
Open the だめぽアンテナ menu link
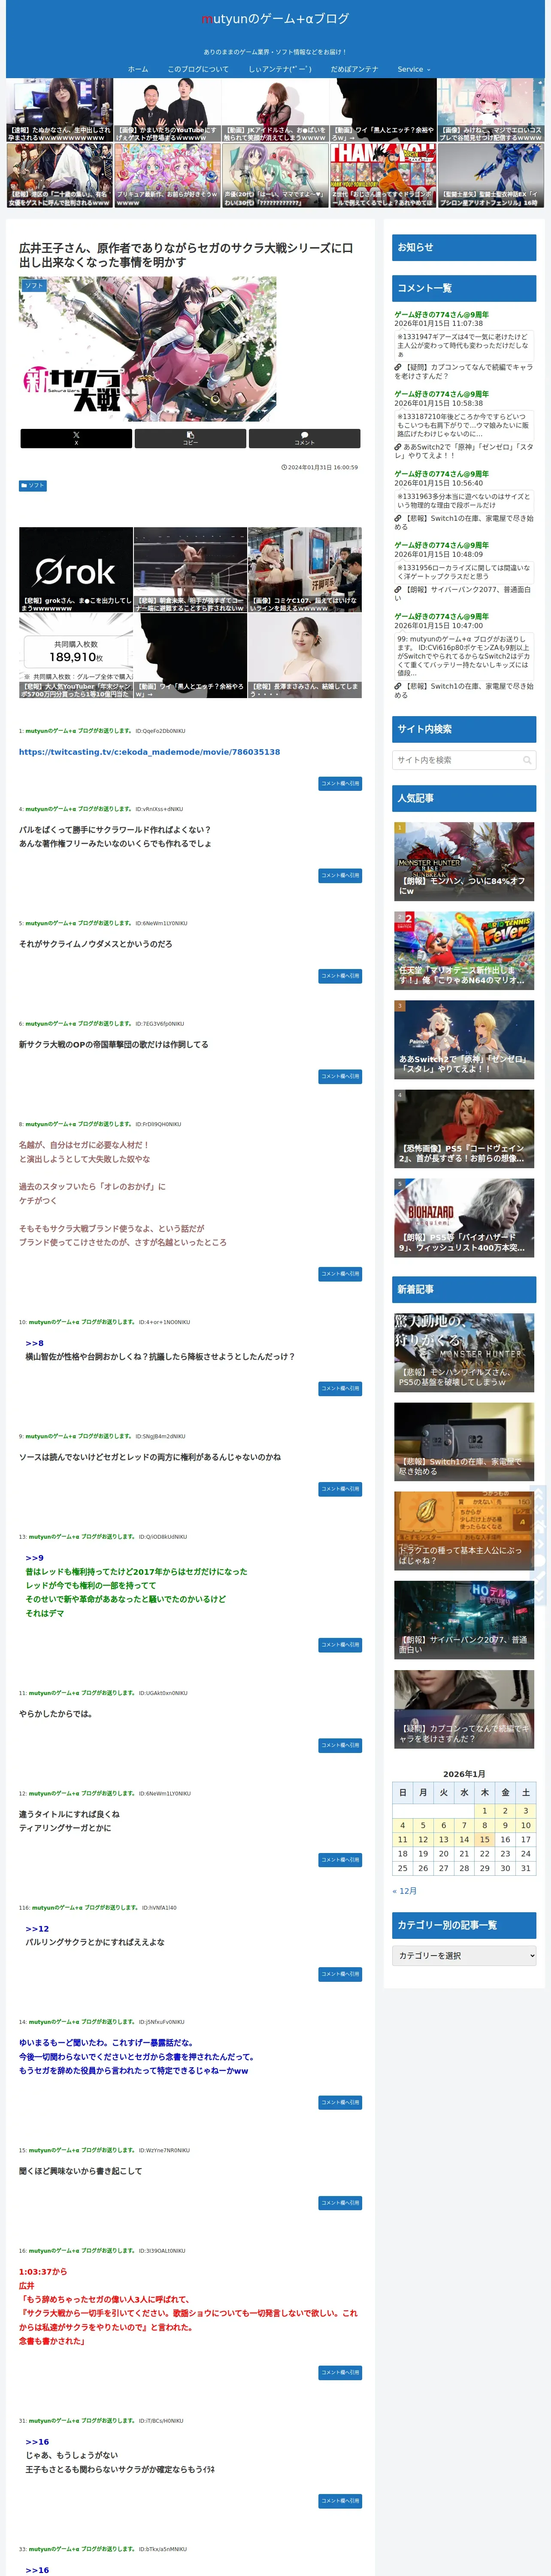coord(354,69)
